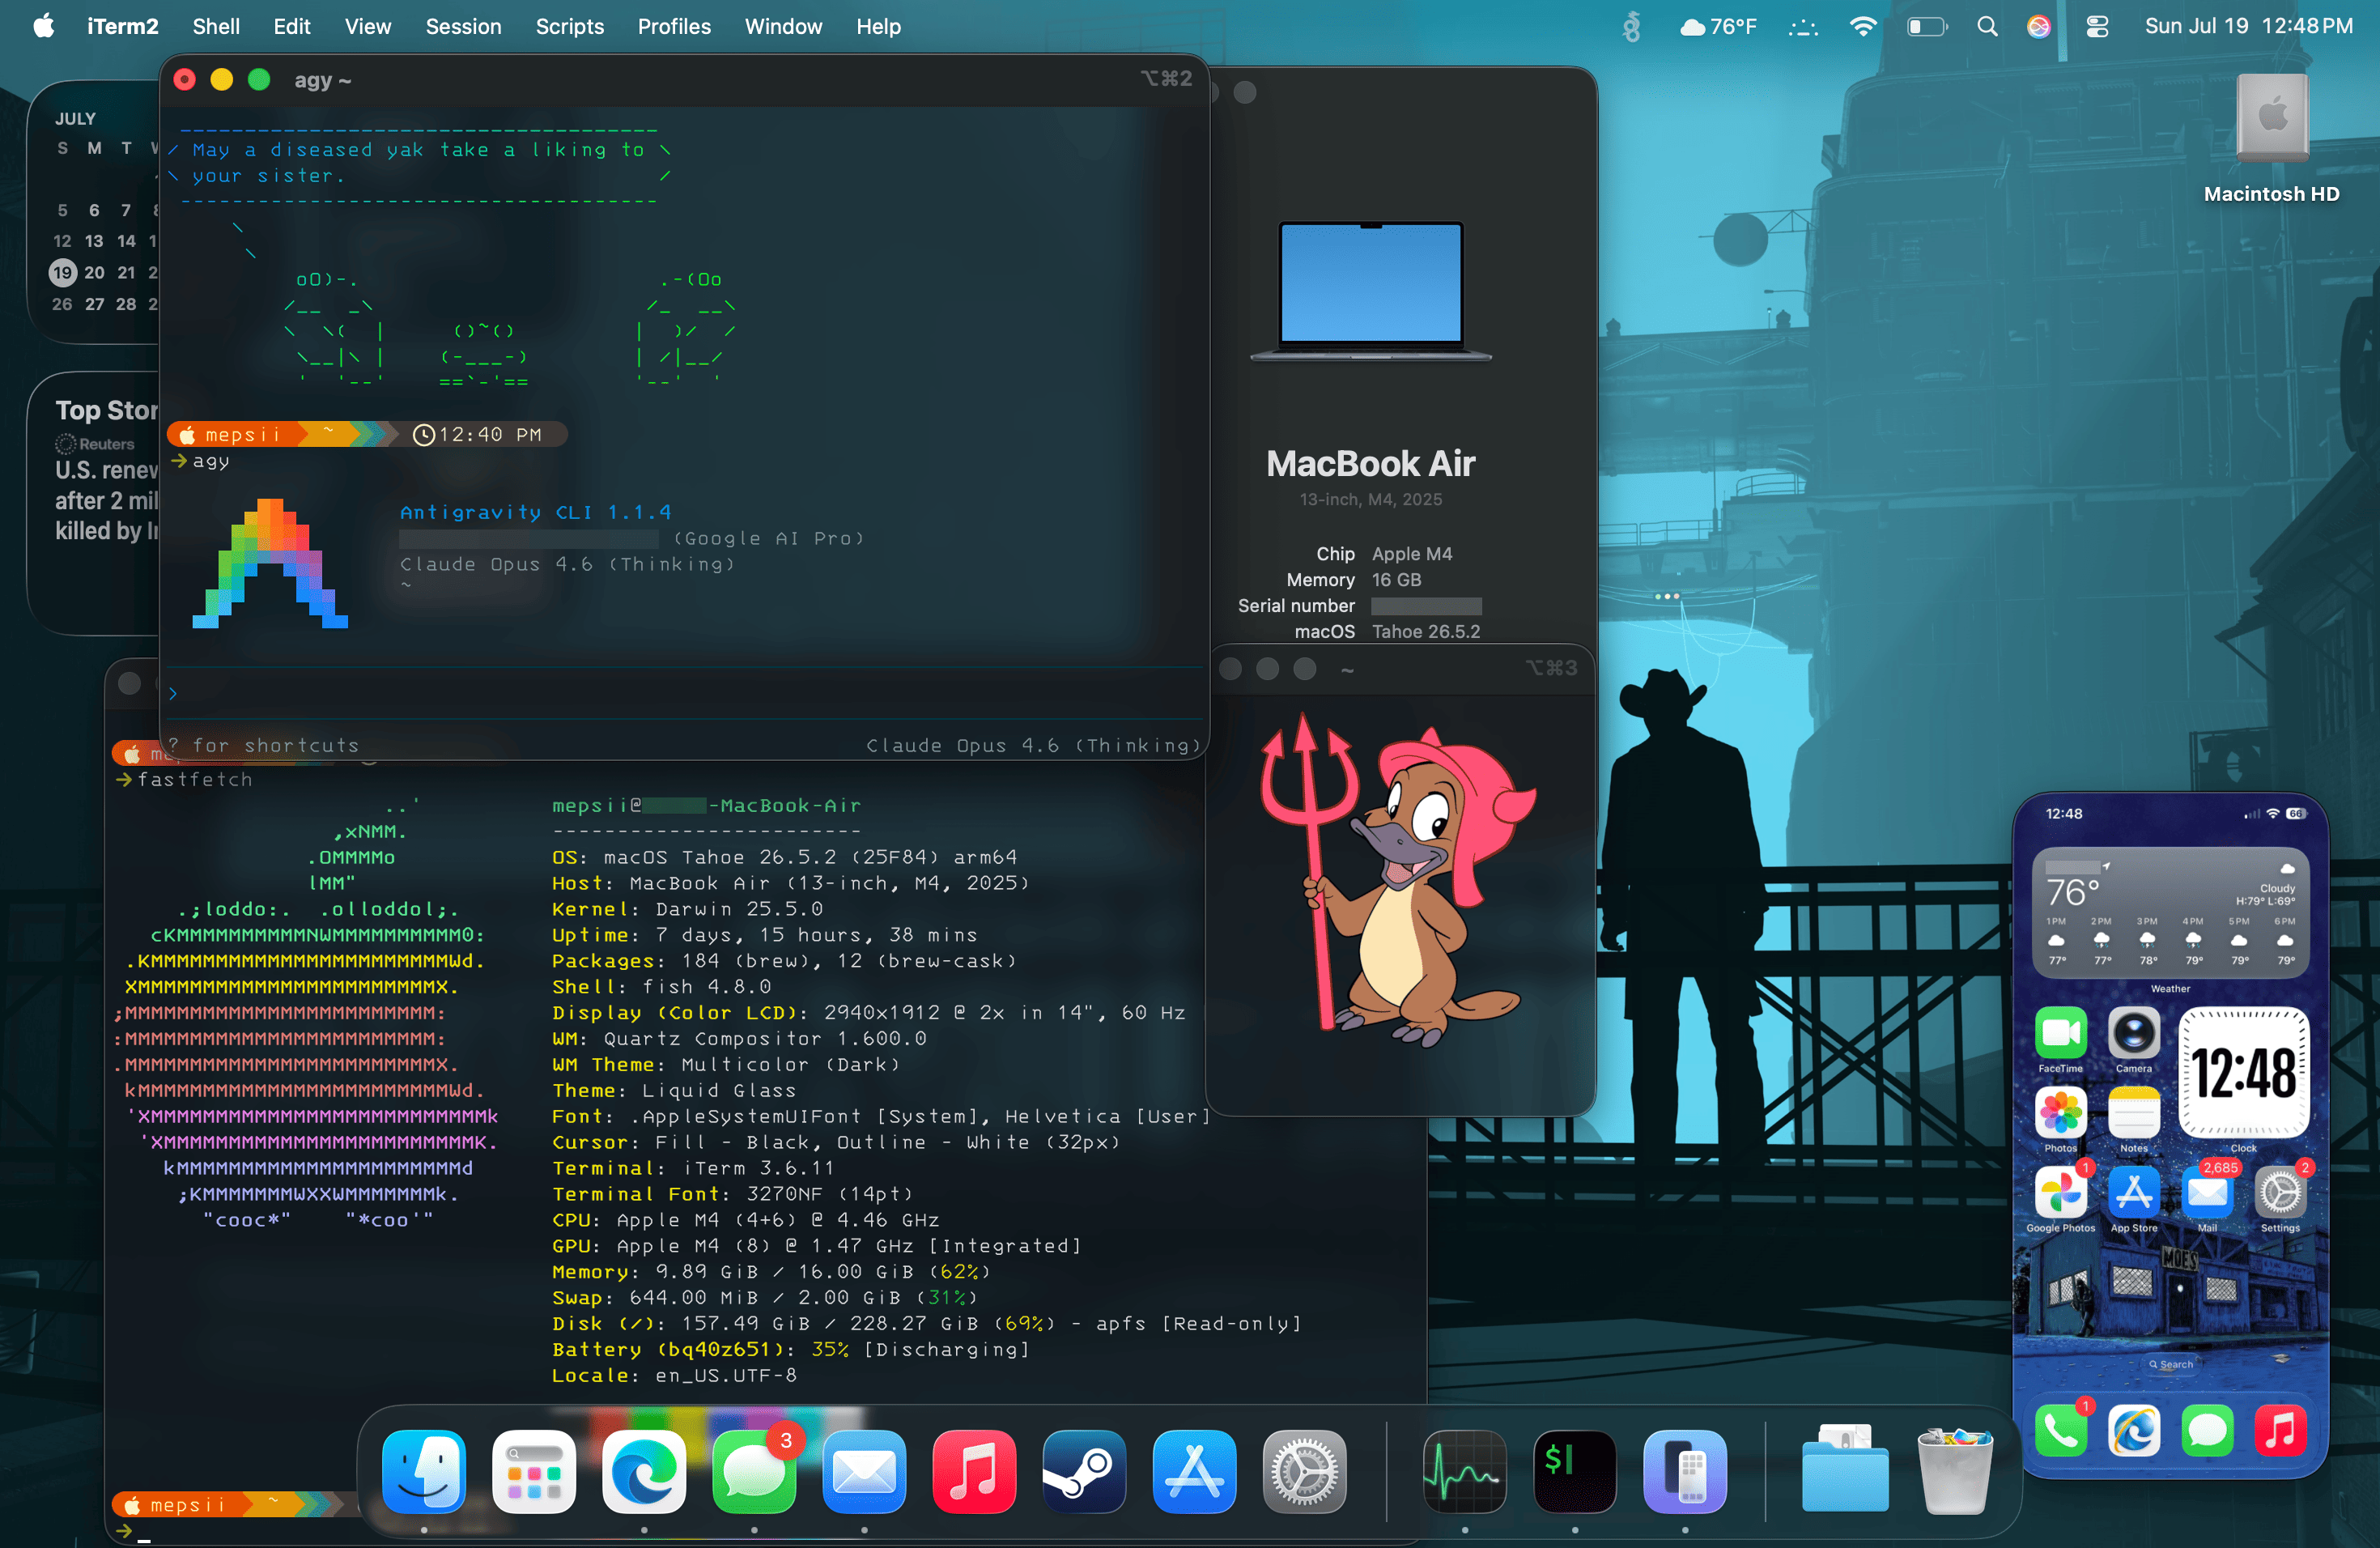Screen dimensions: 2380x1548
Task: Open Activity Monitor in the Dock
Action: point(1465,1471)
